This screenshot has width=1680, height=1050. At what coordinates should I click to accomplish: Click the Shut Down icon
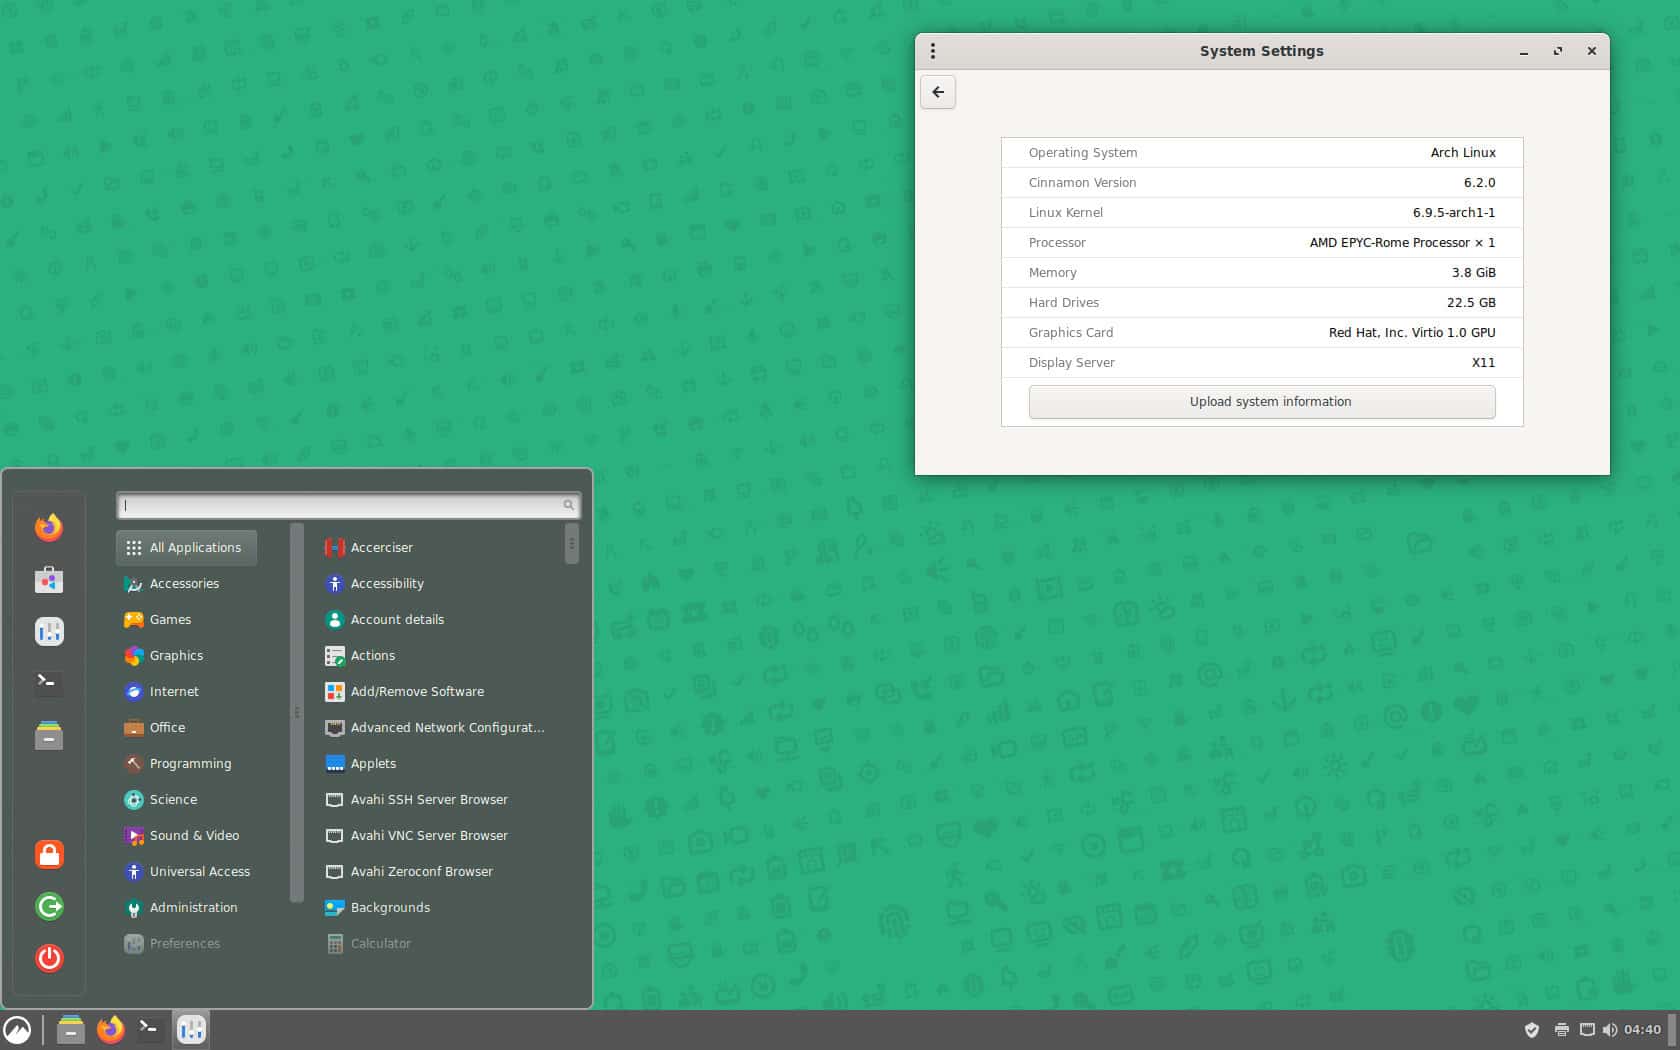coord(48,958)
